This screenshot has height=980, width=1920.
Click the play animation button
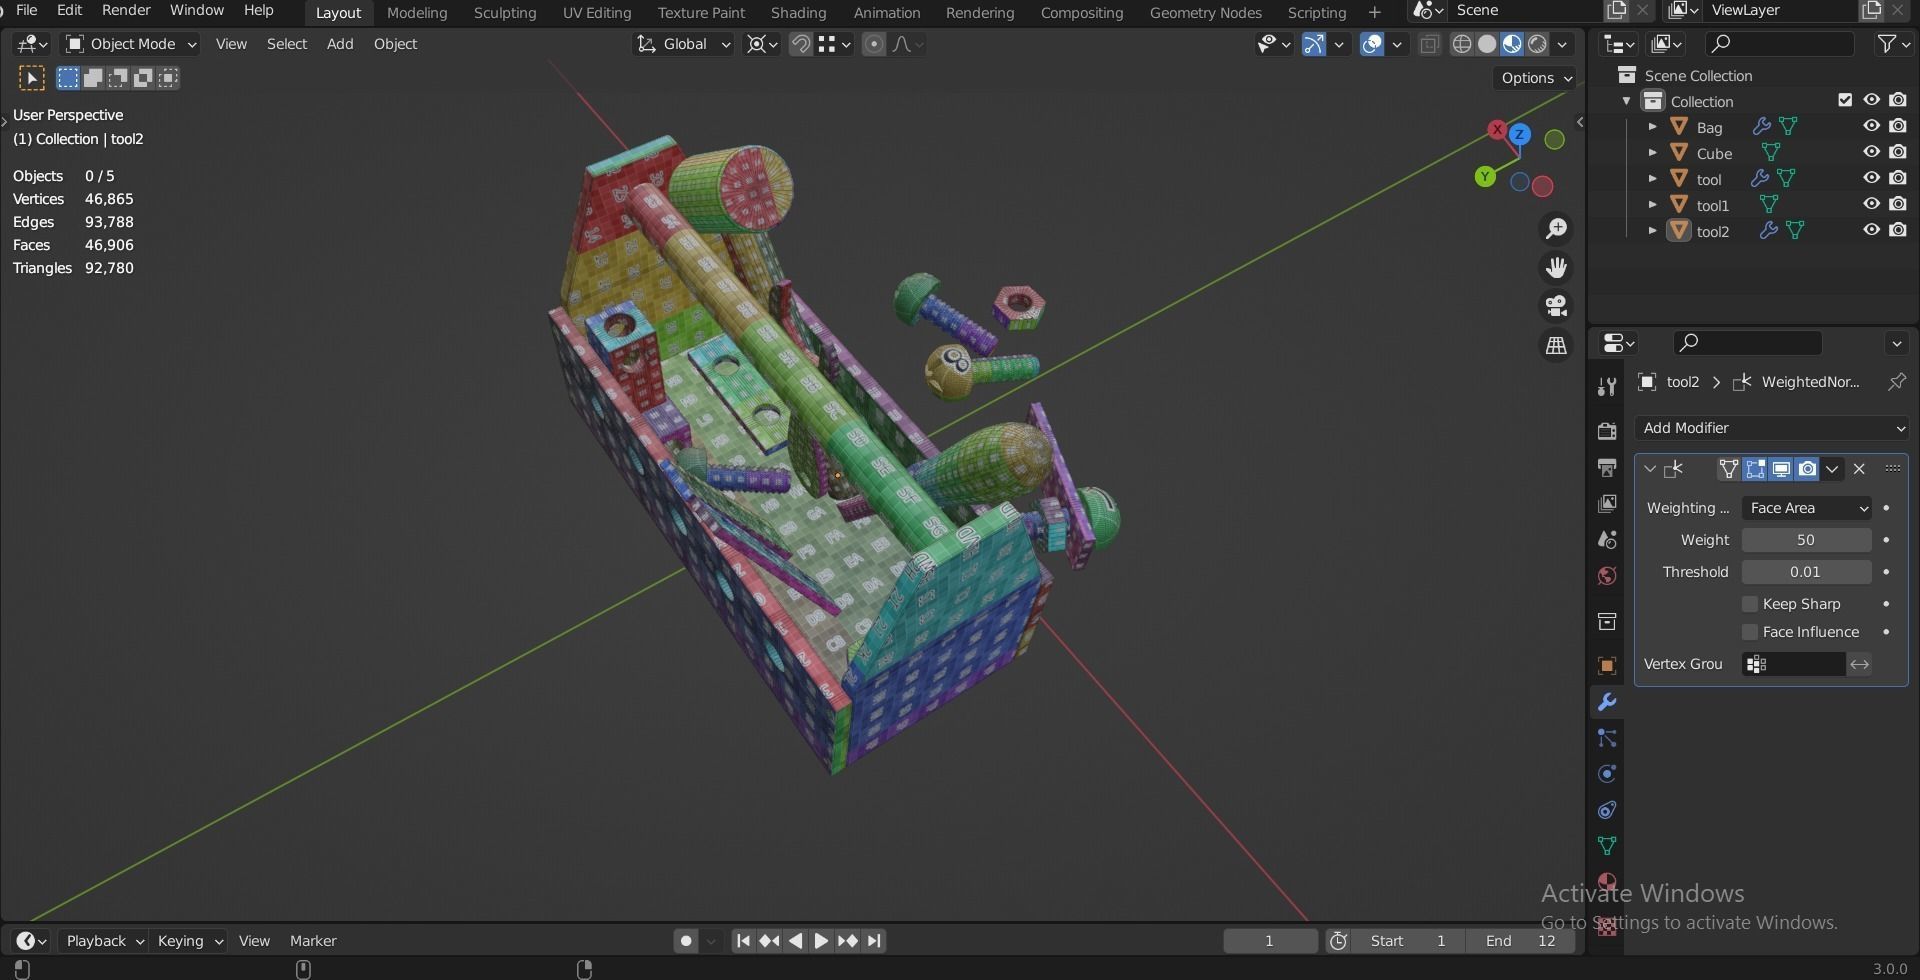pos(821,941)
